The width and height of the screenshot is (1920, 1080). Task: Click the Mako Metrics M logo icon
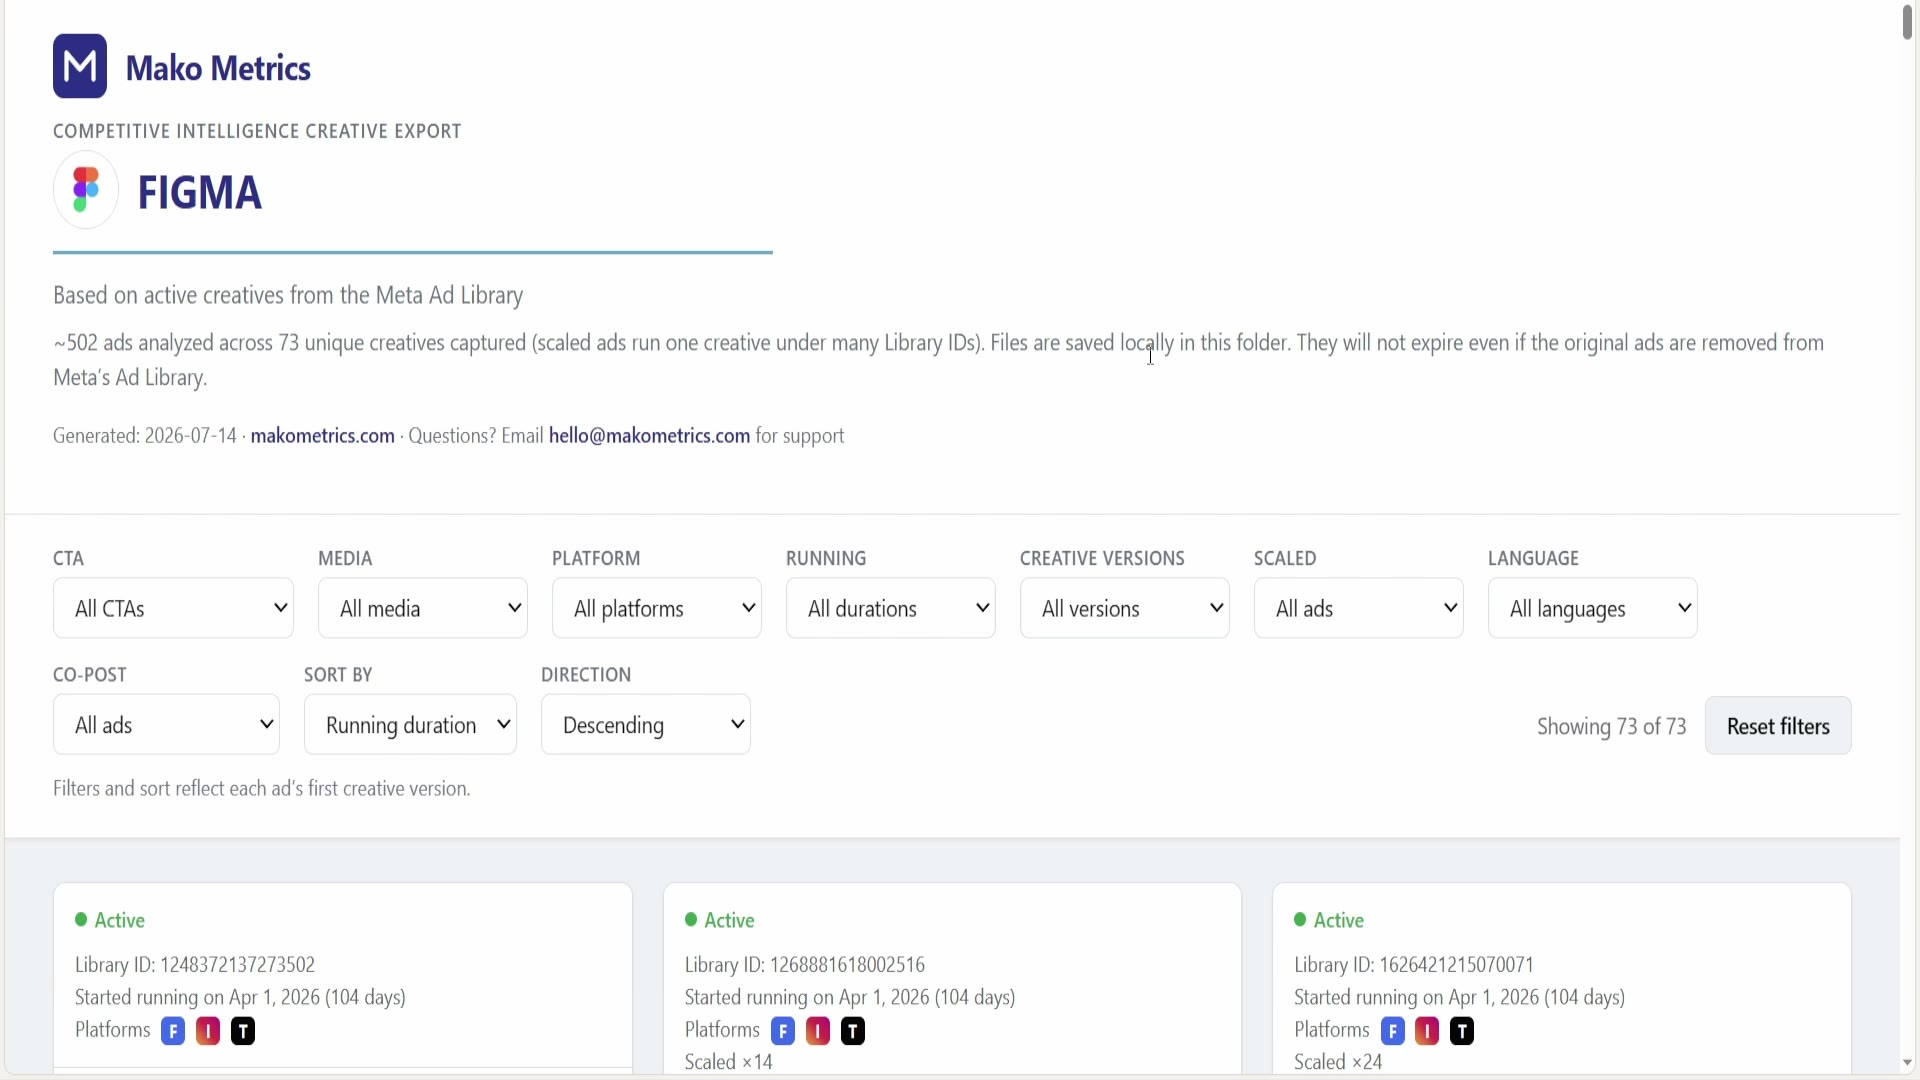coord(80,66)
